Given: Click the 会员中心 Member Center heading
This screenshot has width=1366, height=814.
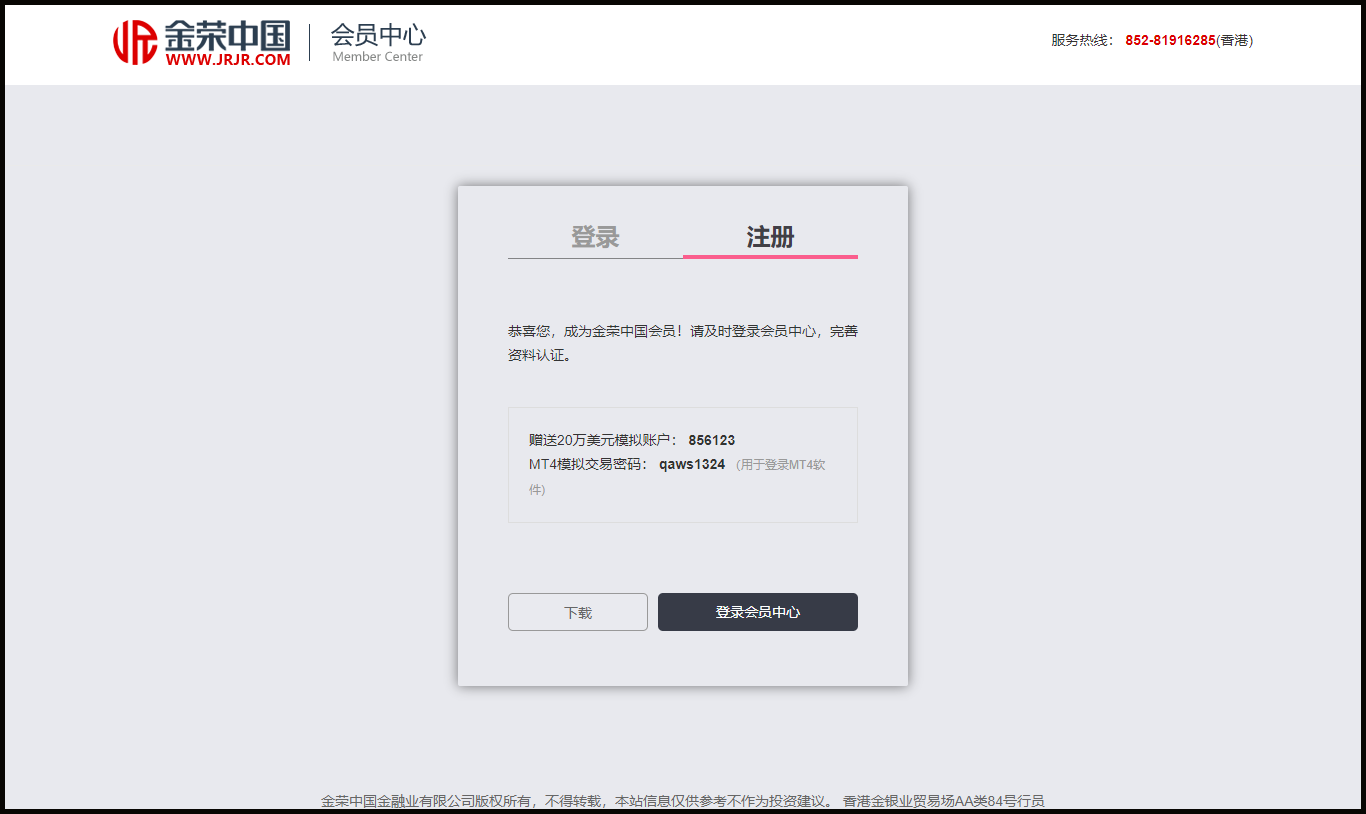Looking at the screenshot, I should tap(378, 43).
